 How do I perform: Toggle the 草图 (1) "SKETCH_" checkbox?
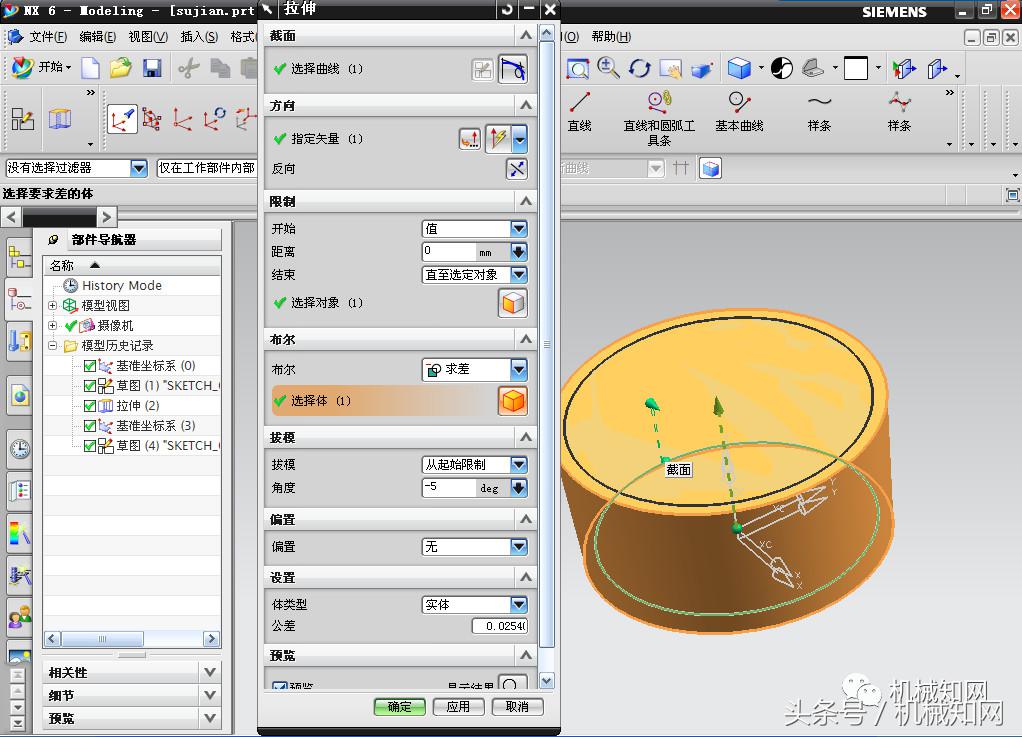(90, 385)
